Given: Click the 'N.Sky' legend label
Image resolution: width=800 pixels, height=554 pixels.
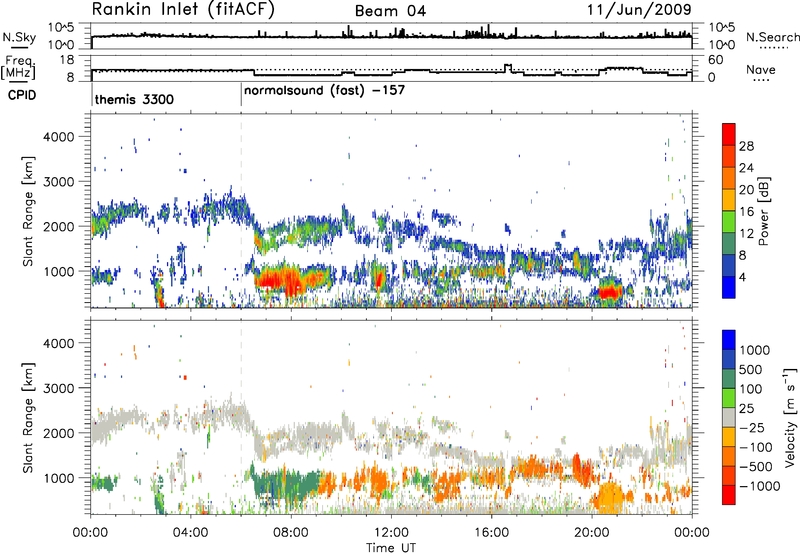Looking at the screenshot, I should (19, 37).
